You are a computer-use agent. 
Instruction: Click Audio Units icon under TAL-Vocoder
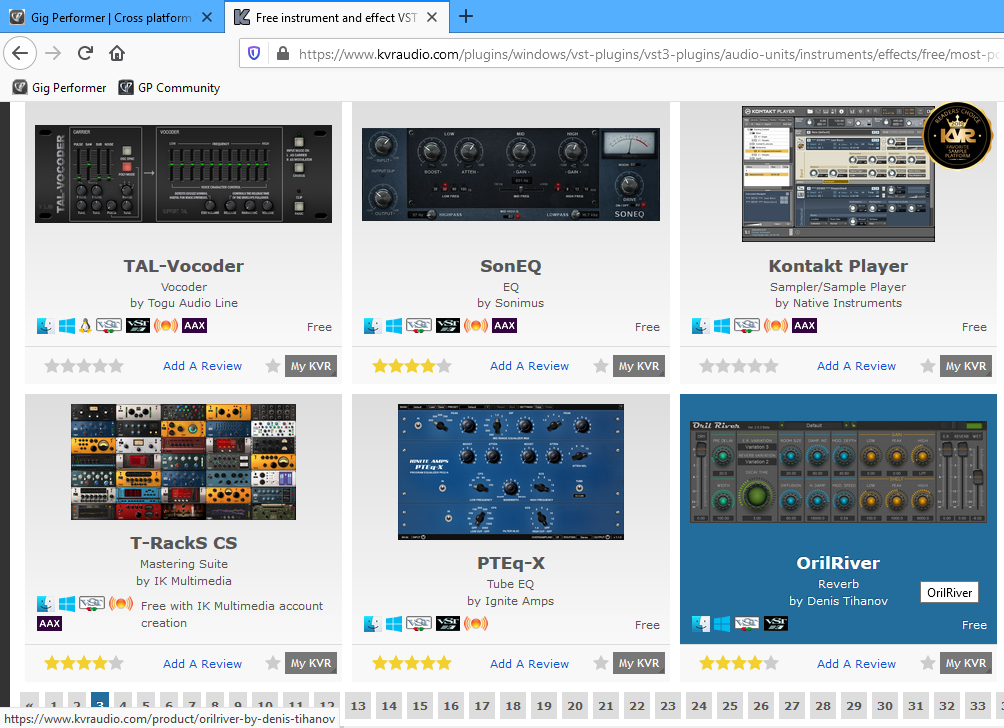[165, 326]
